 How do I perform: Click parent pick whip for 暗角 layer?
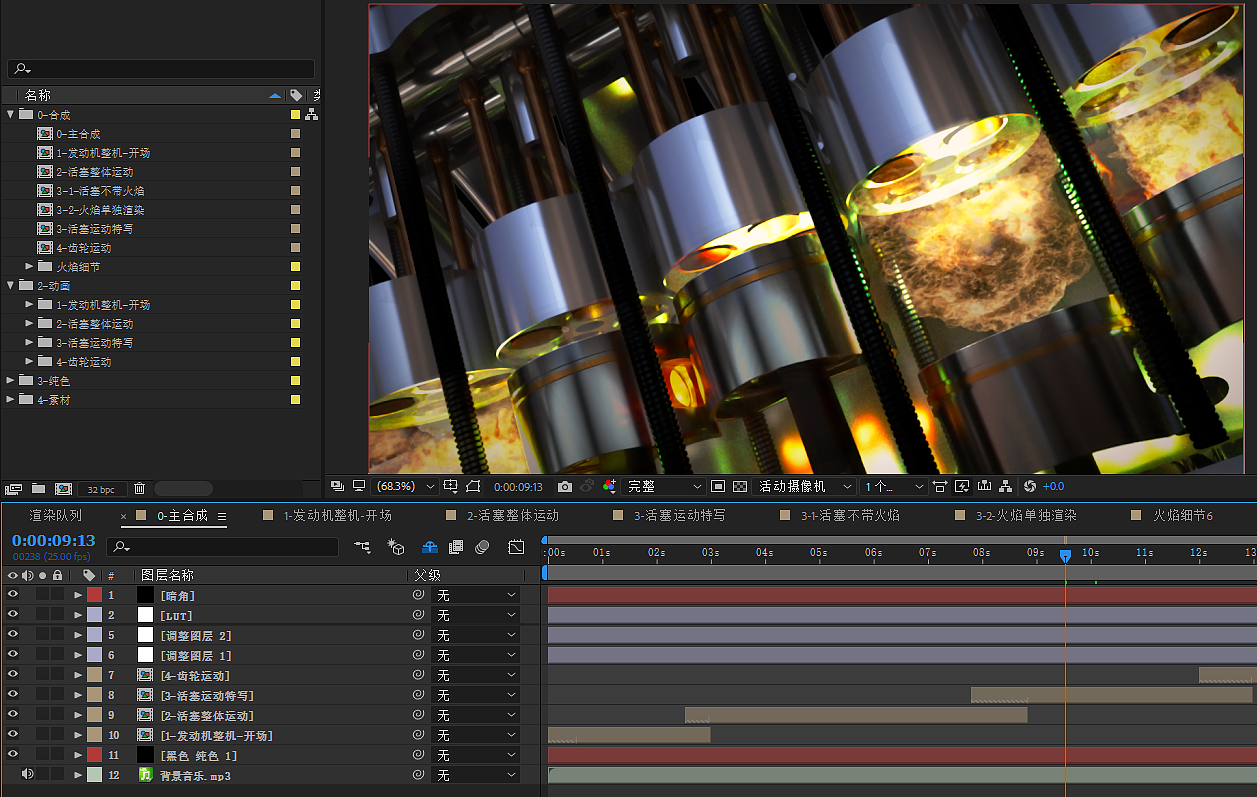point(418,595)
